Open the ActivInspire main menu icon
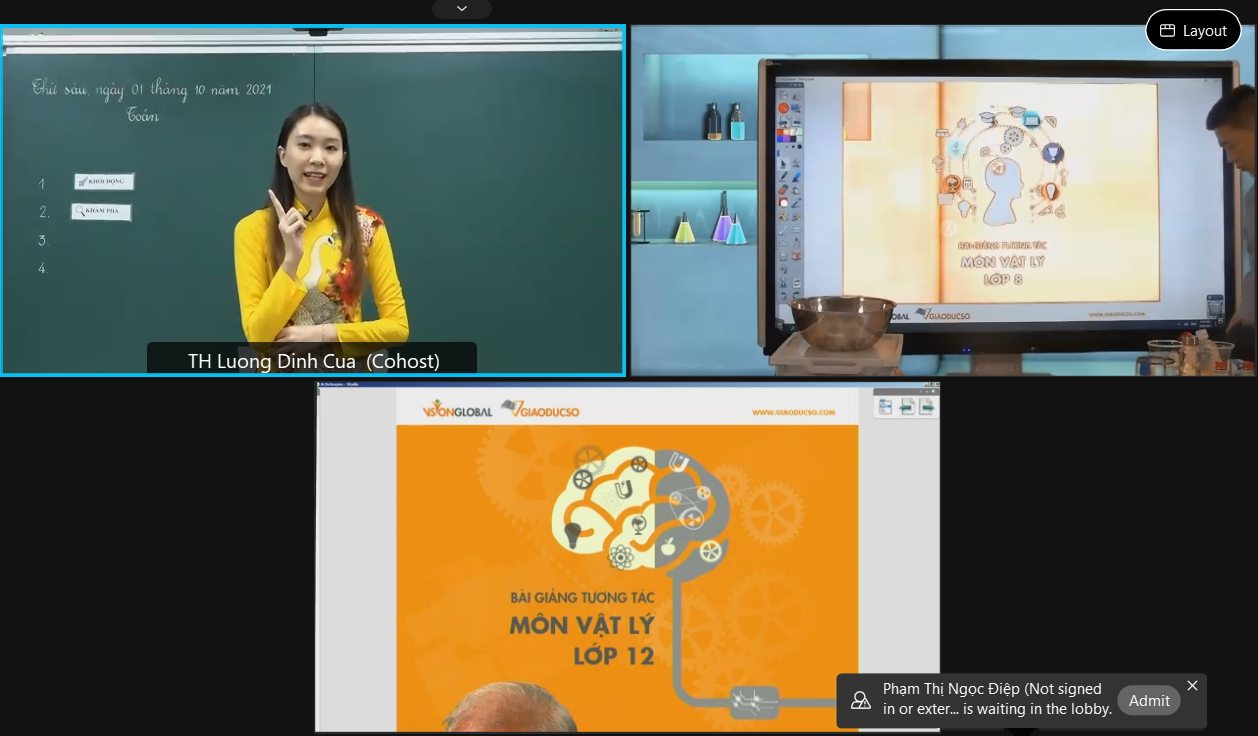The image size is (1258, 736). 885,406
